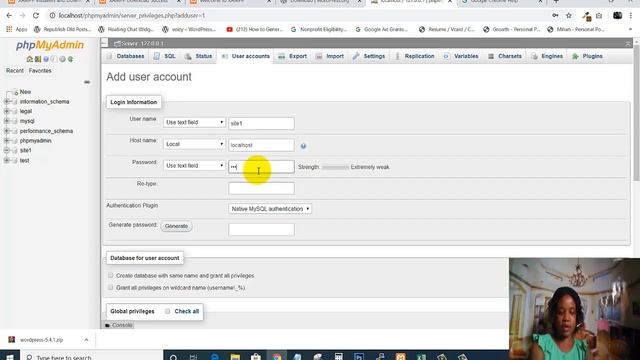Open Plugins tab
640x360 pixels.
click(587, 56)
